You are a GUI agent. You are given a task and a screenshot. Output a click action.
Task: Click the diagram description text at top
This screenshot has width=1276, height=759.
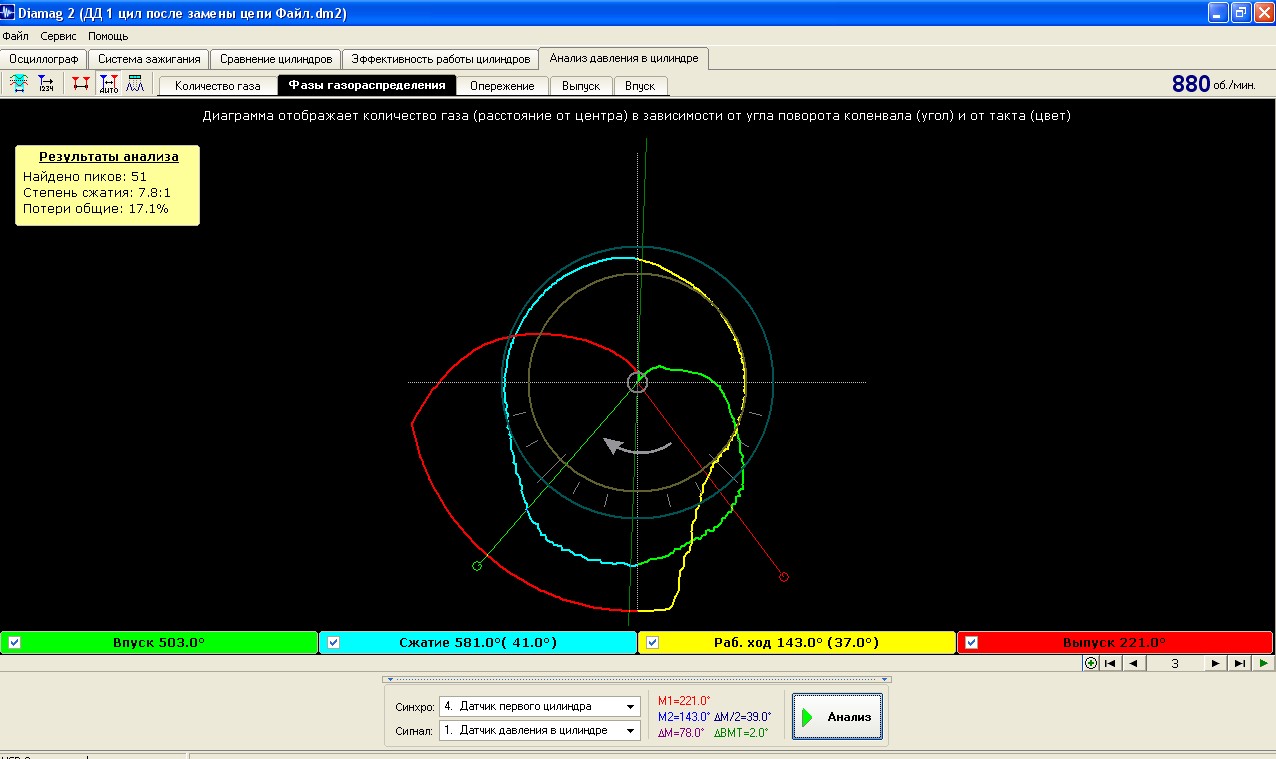636,116
